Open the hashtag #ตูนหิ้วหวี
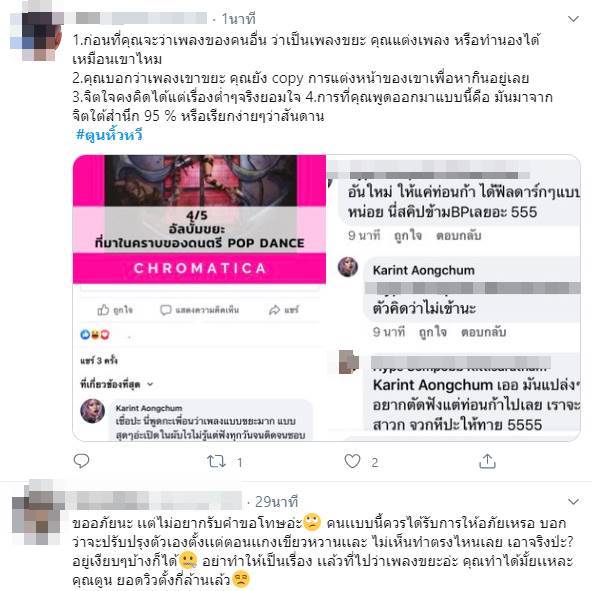 point(109,134)
